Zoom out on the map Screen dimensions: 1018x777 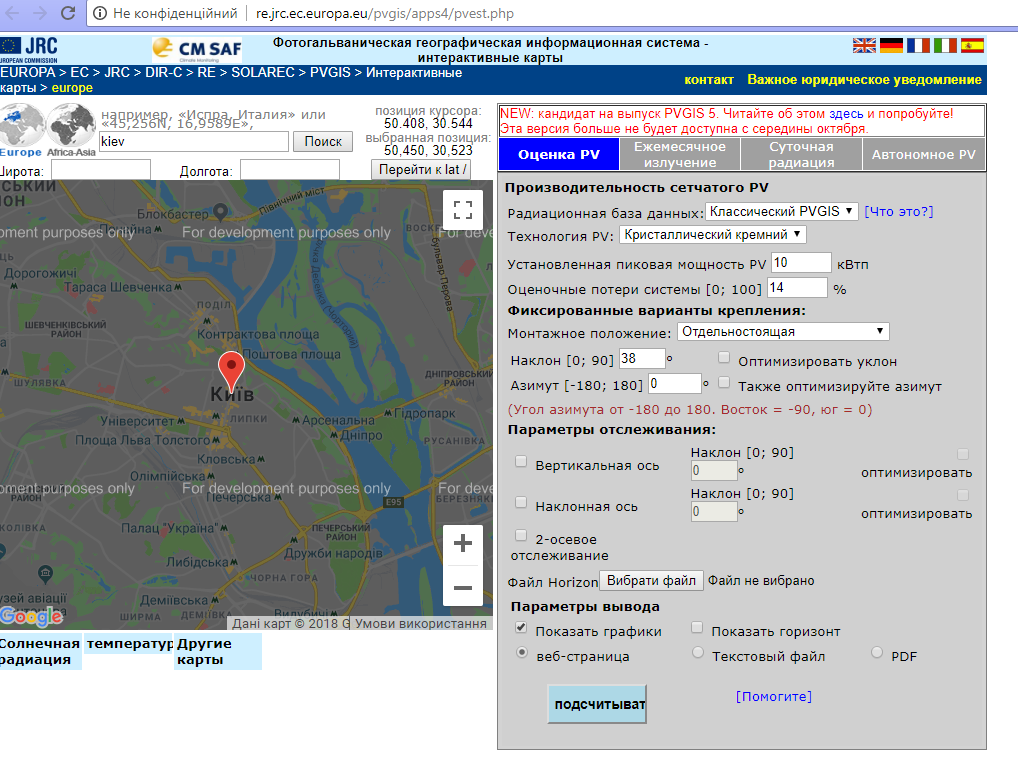coord(462,587)
